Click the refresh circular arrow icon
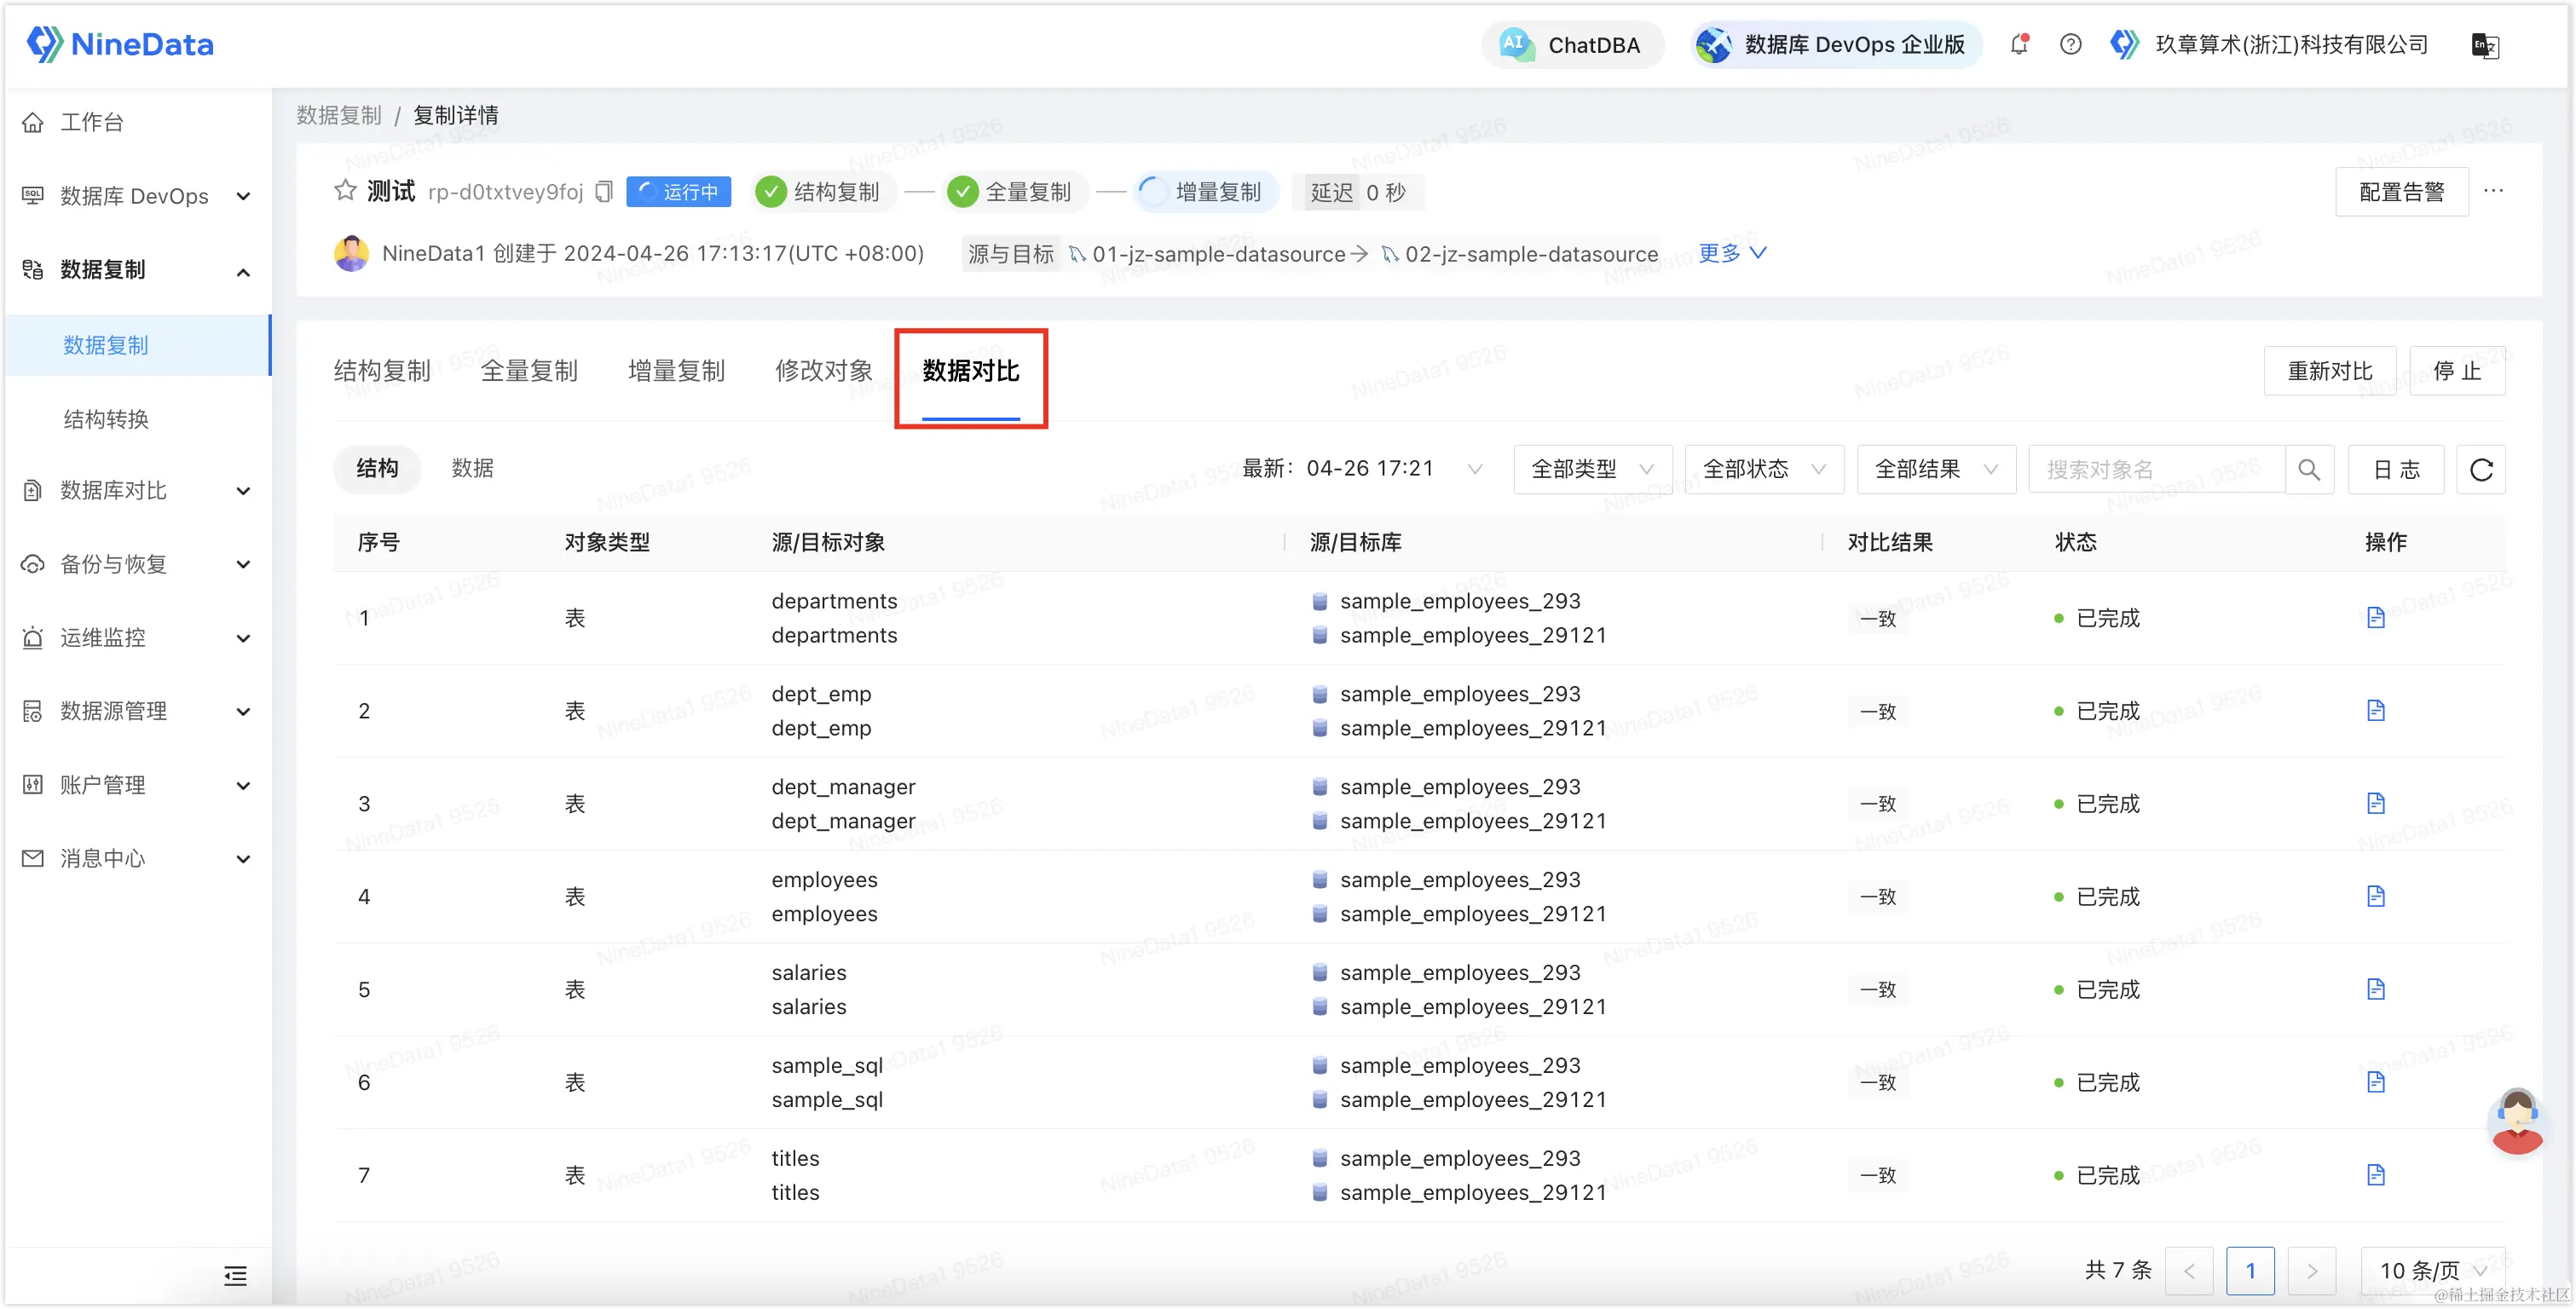The image size is (2576, 1309). coord(2481,470)
